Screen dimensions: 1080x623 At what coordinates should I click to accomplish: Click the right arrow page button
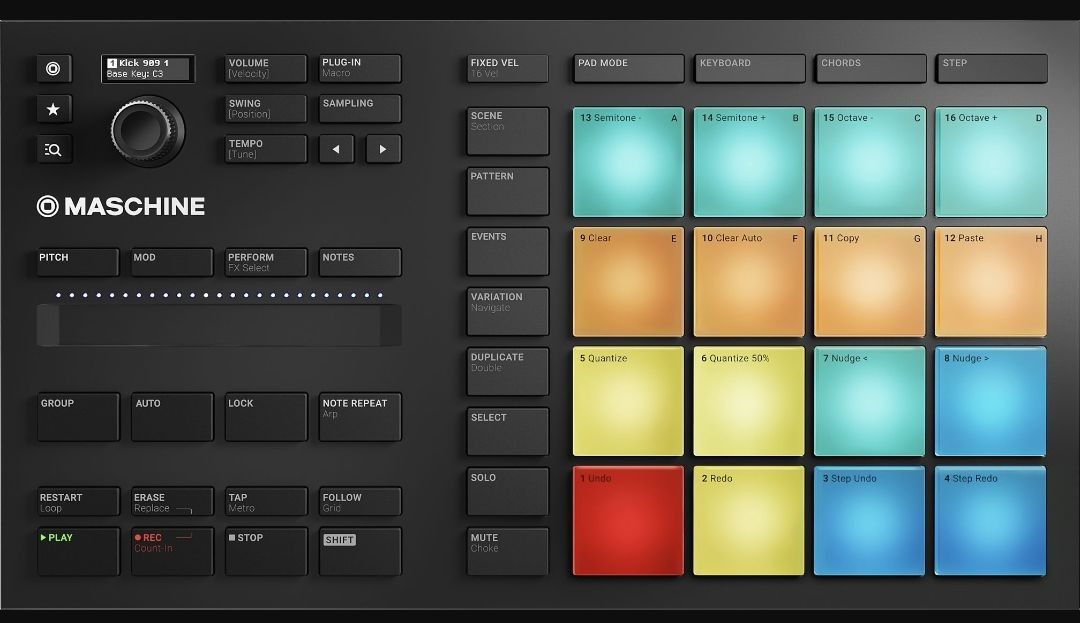(x=383, y=149)
